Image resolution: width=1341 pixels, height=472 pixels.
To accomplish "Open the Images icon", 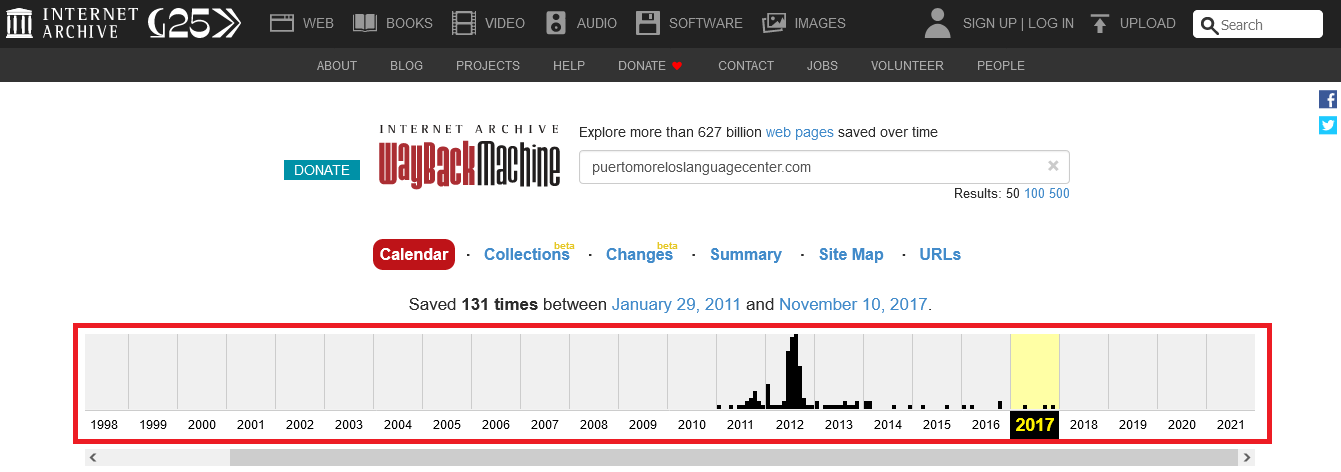I will pos(774,23).
